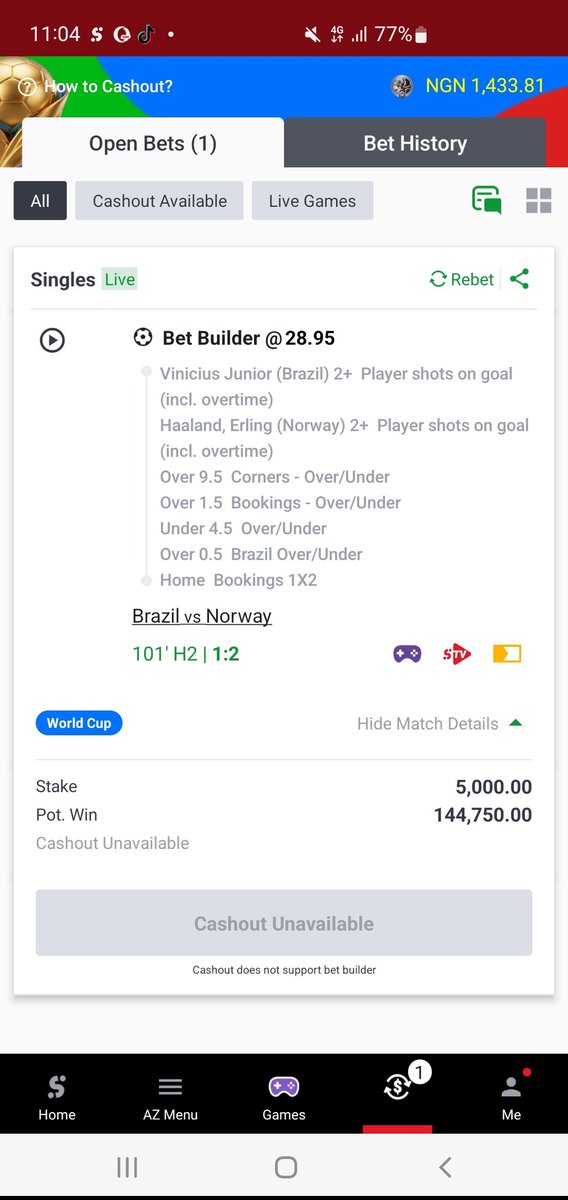
Task: Filter bets by Live Games
Action: tap(312, 201)
